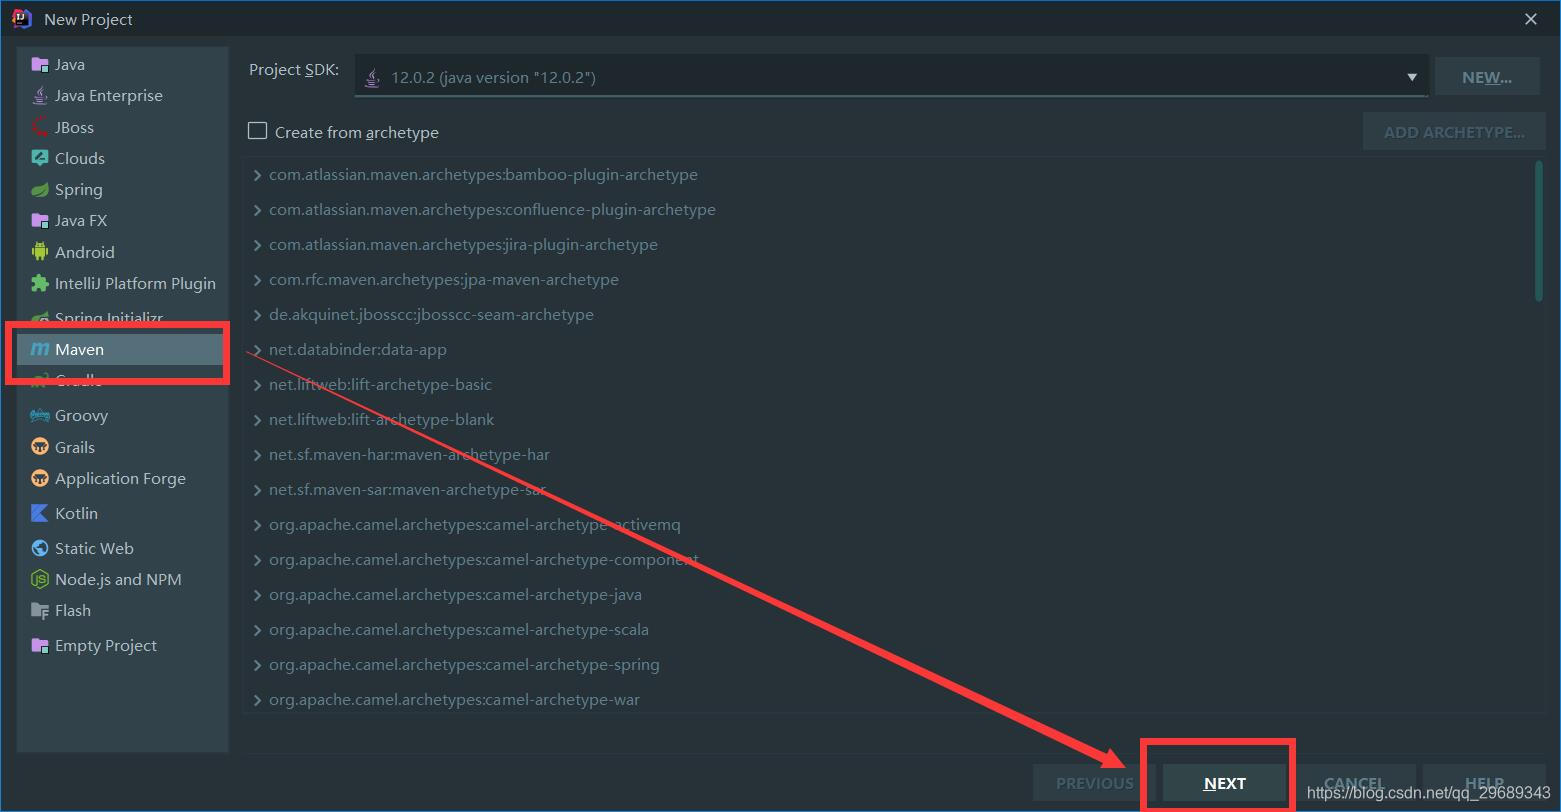
Task: Click the ADD ARCHETYPE... button
Action: (1454, 132)
